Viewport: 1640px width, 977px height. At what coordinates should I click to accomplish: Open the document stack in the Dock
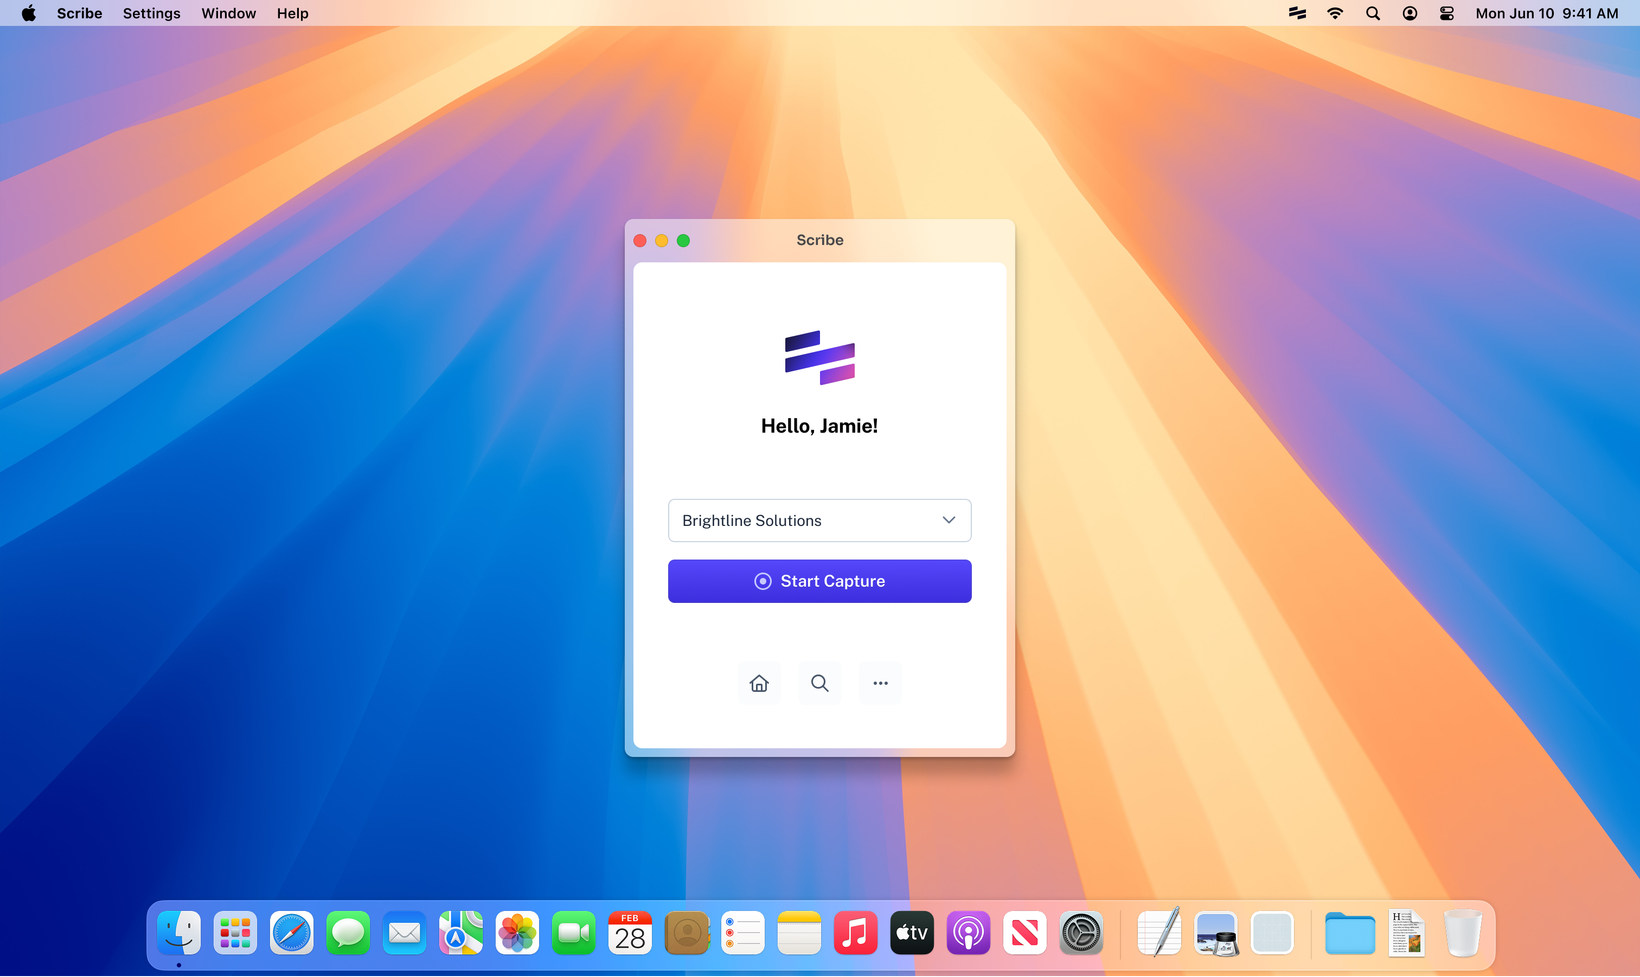[x=1407, y=933]
